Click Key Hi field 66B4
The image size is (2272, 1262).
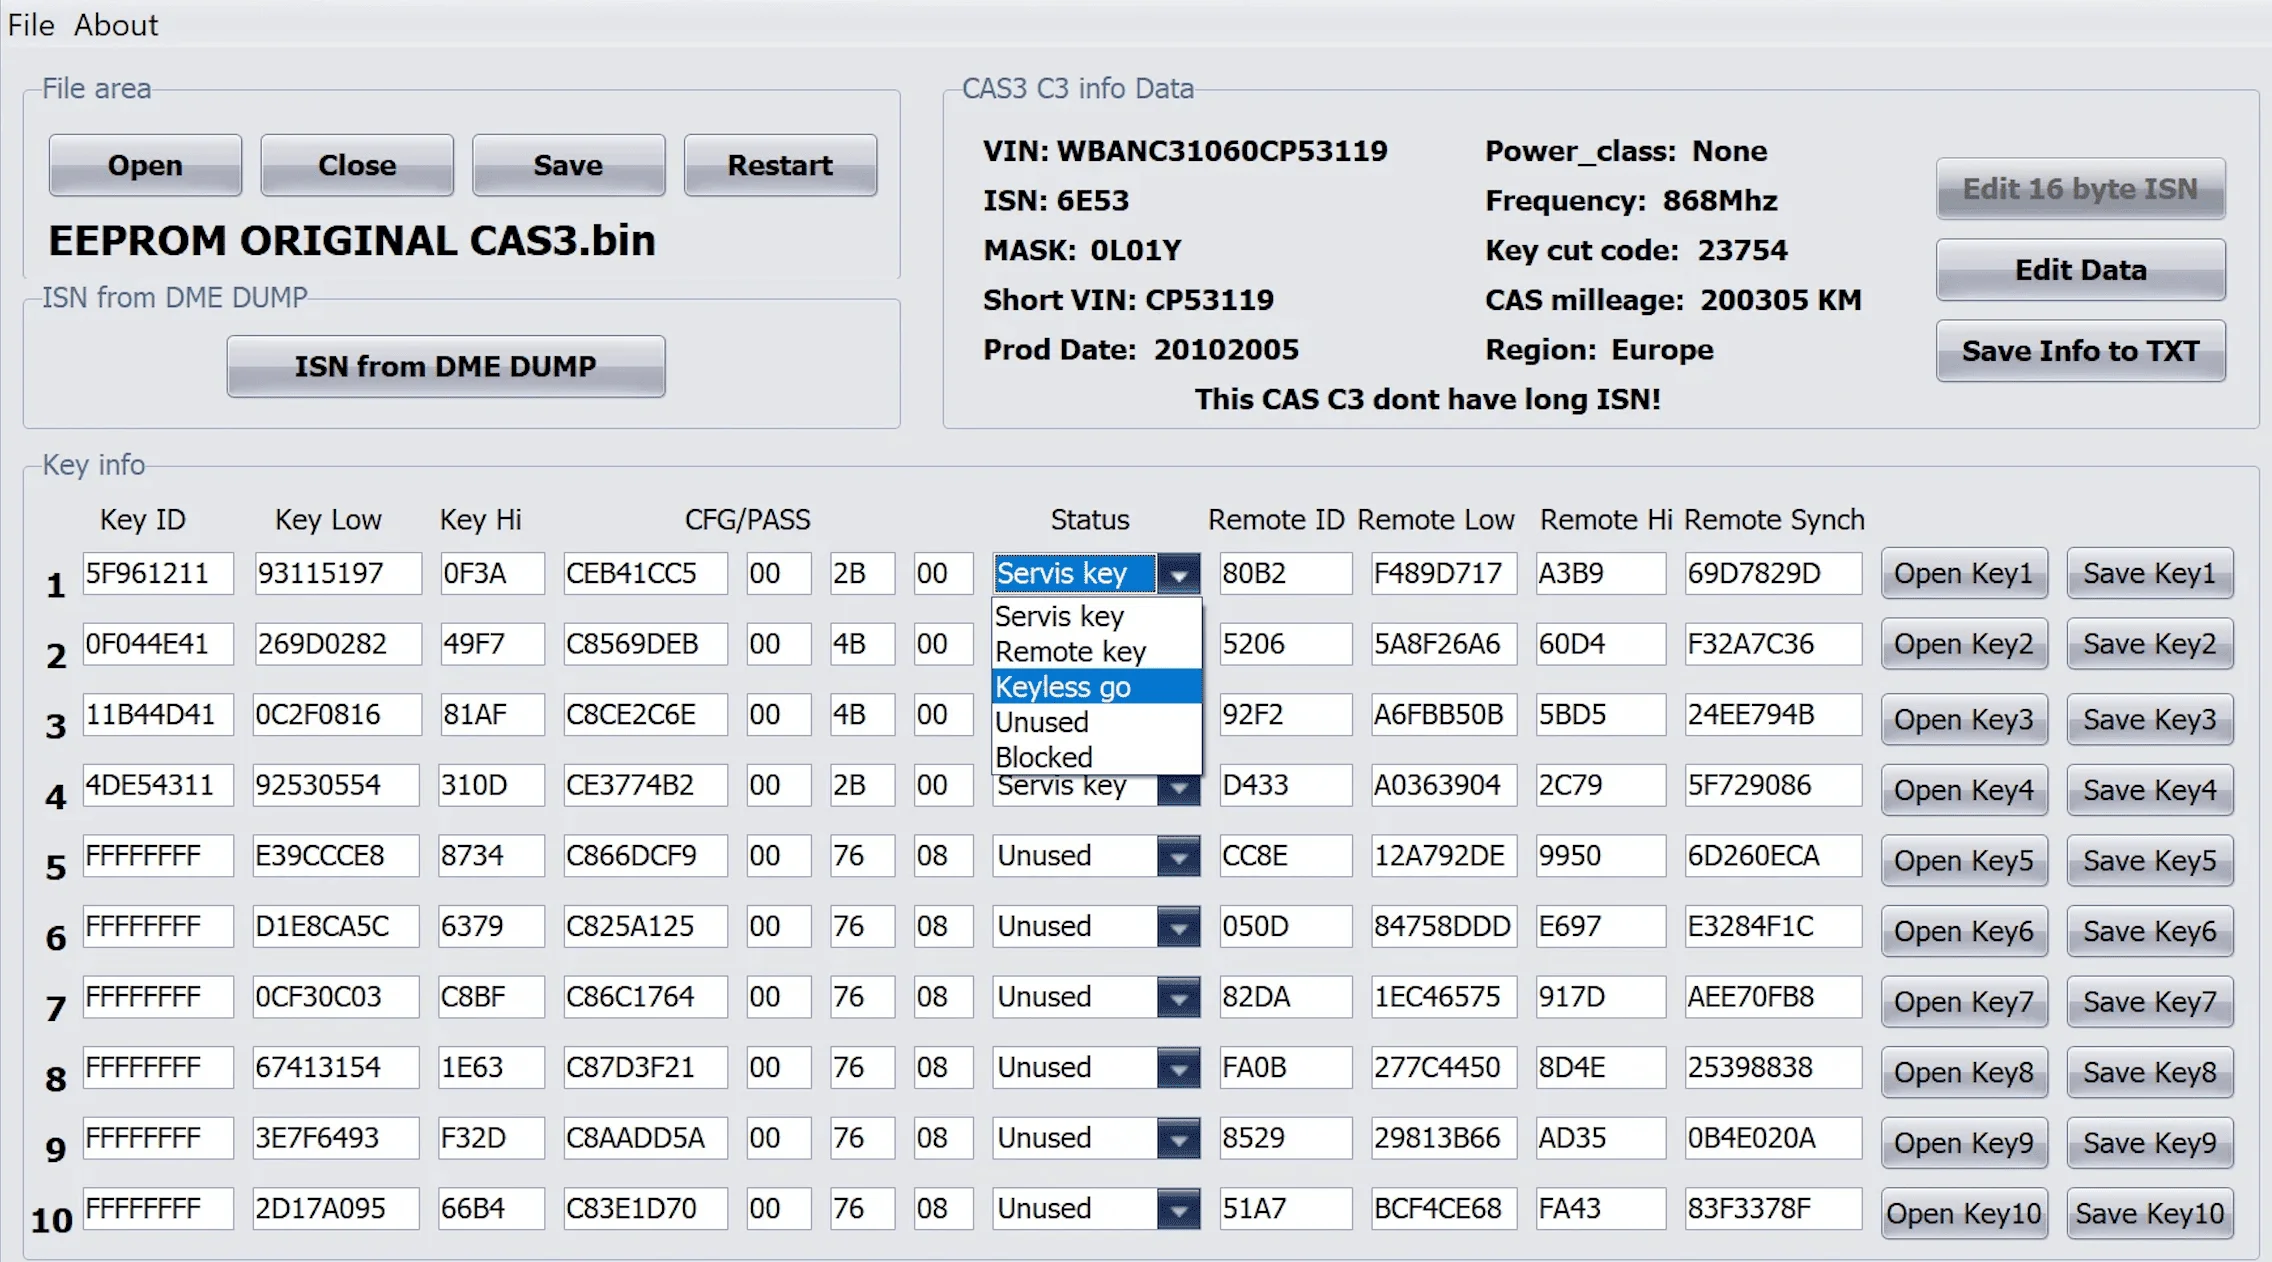[x=492, y=1209]
